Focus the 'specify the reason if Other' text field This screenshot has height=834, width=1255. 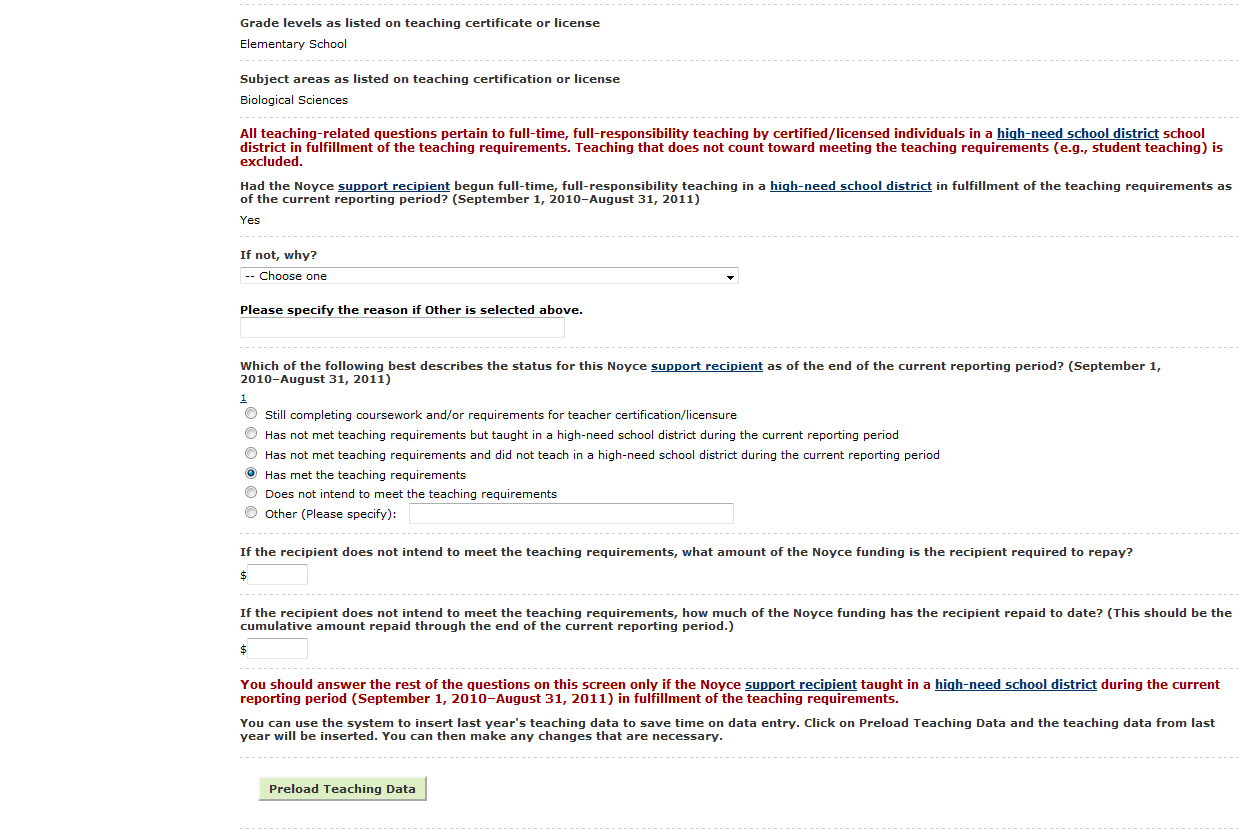(x=402, y=328)
